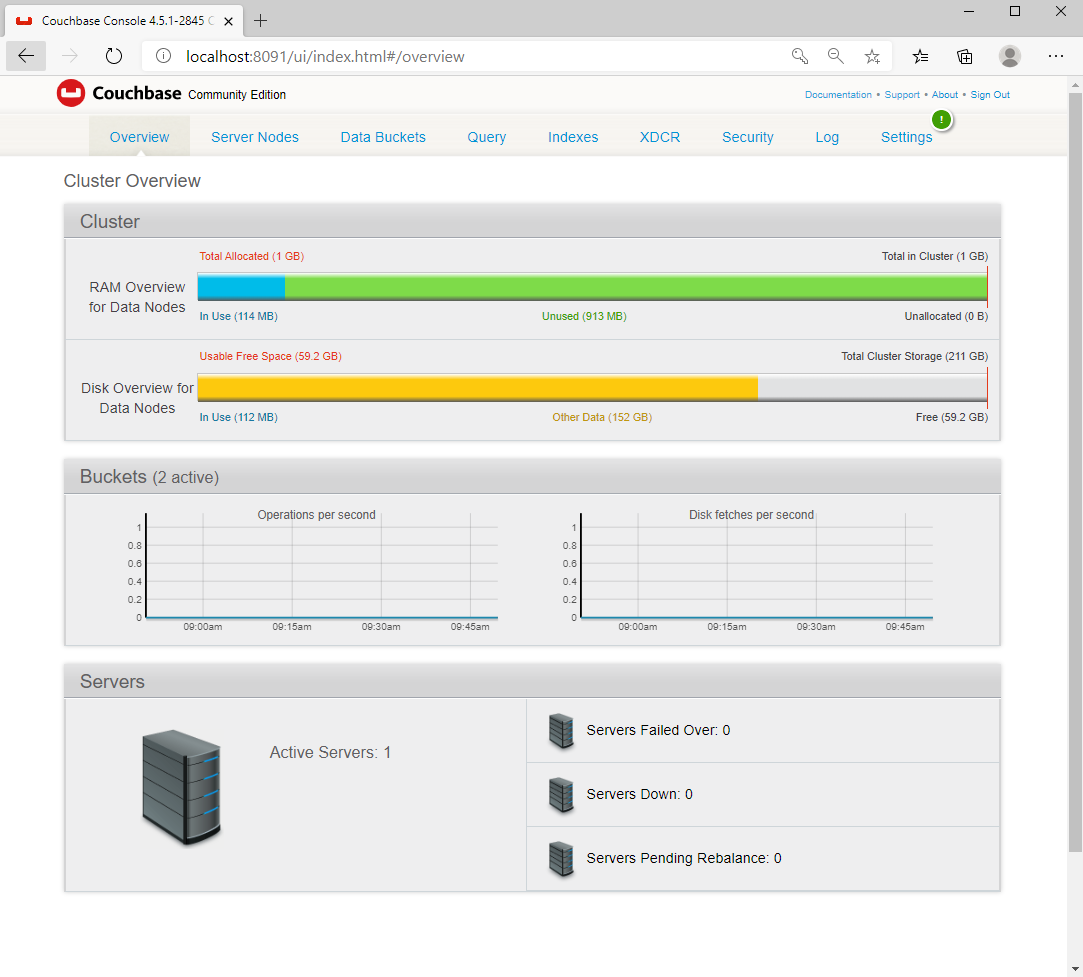The height and width of the screenshot is (977, 1083).
Task: Open the Indexes tab
Action: (573, 137)
